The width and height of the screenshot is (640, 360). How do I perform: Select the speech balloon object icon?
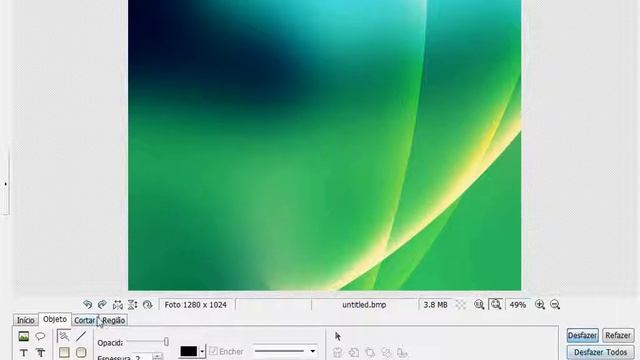coord(40,336)
